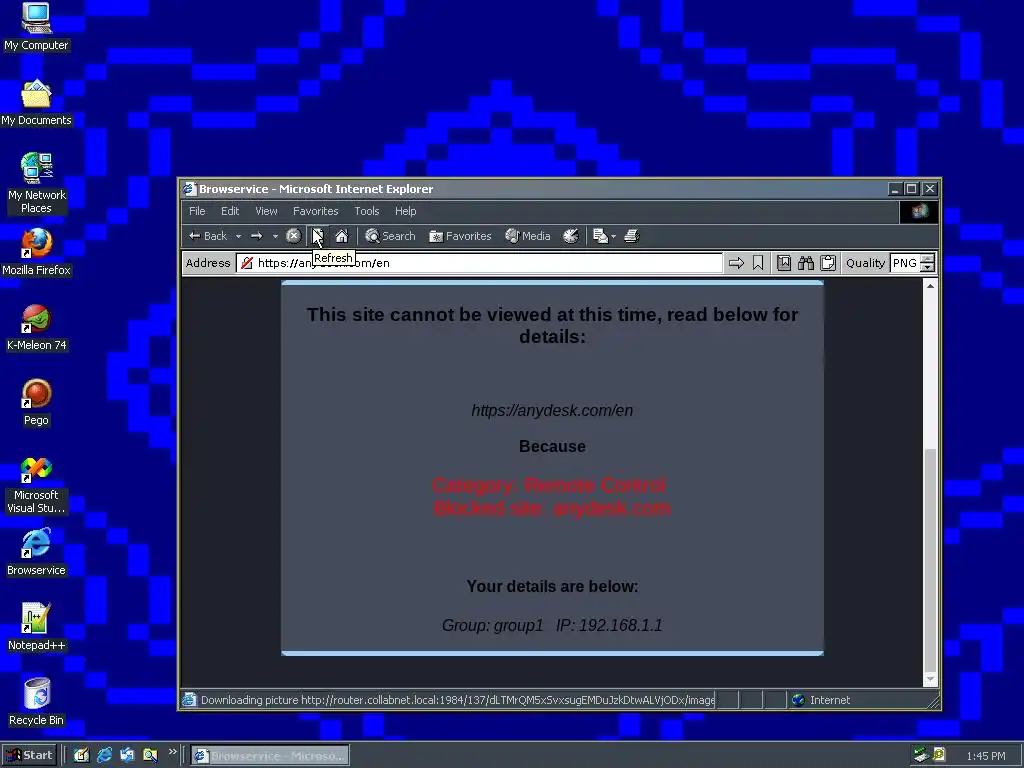This screenshot has height=768, width=1024.
Task: Expand Quick Launch overflow chevron
Action: 172,752
